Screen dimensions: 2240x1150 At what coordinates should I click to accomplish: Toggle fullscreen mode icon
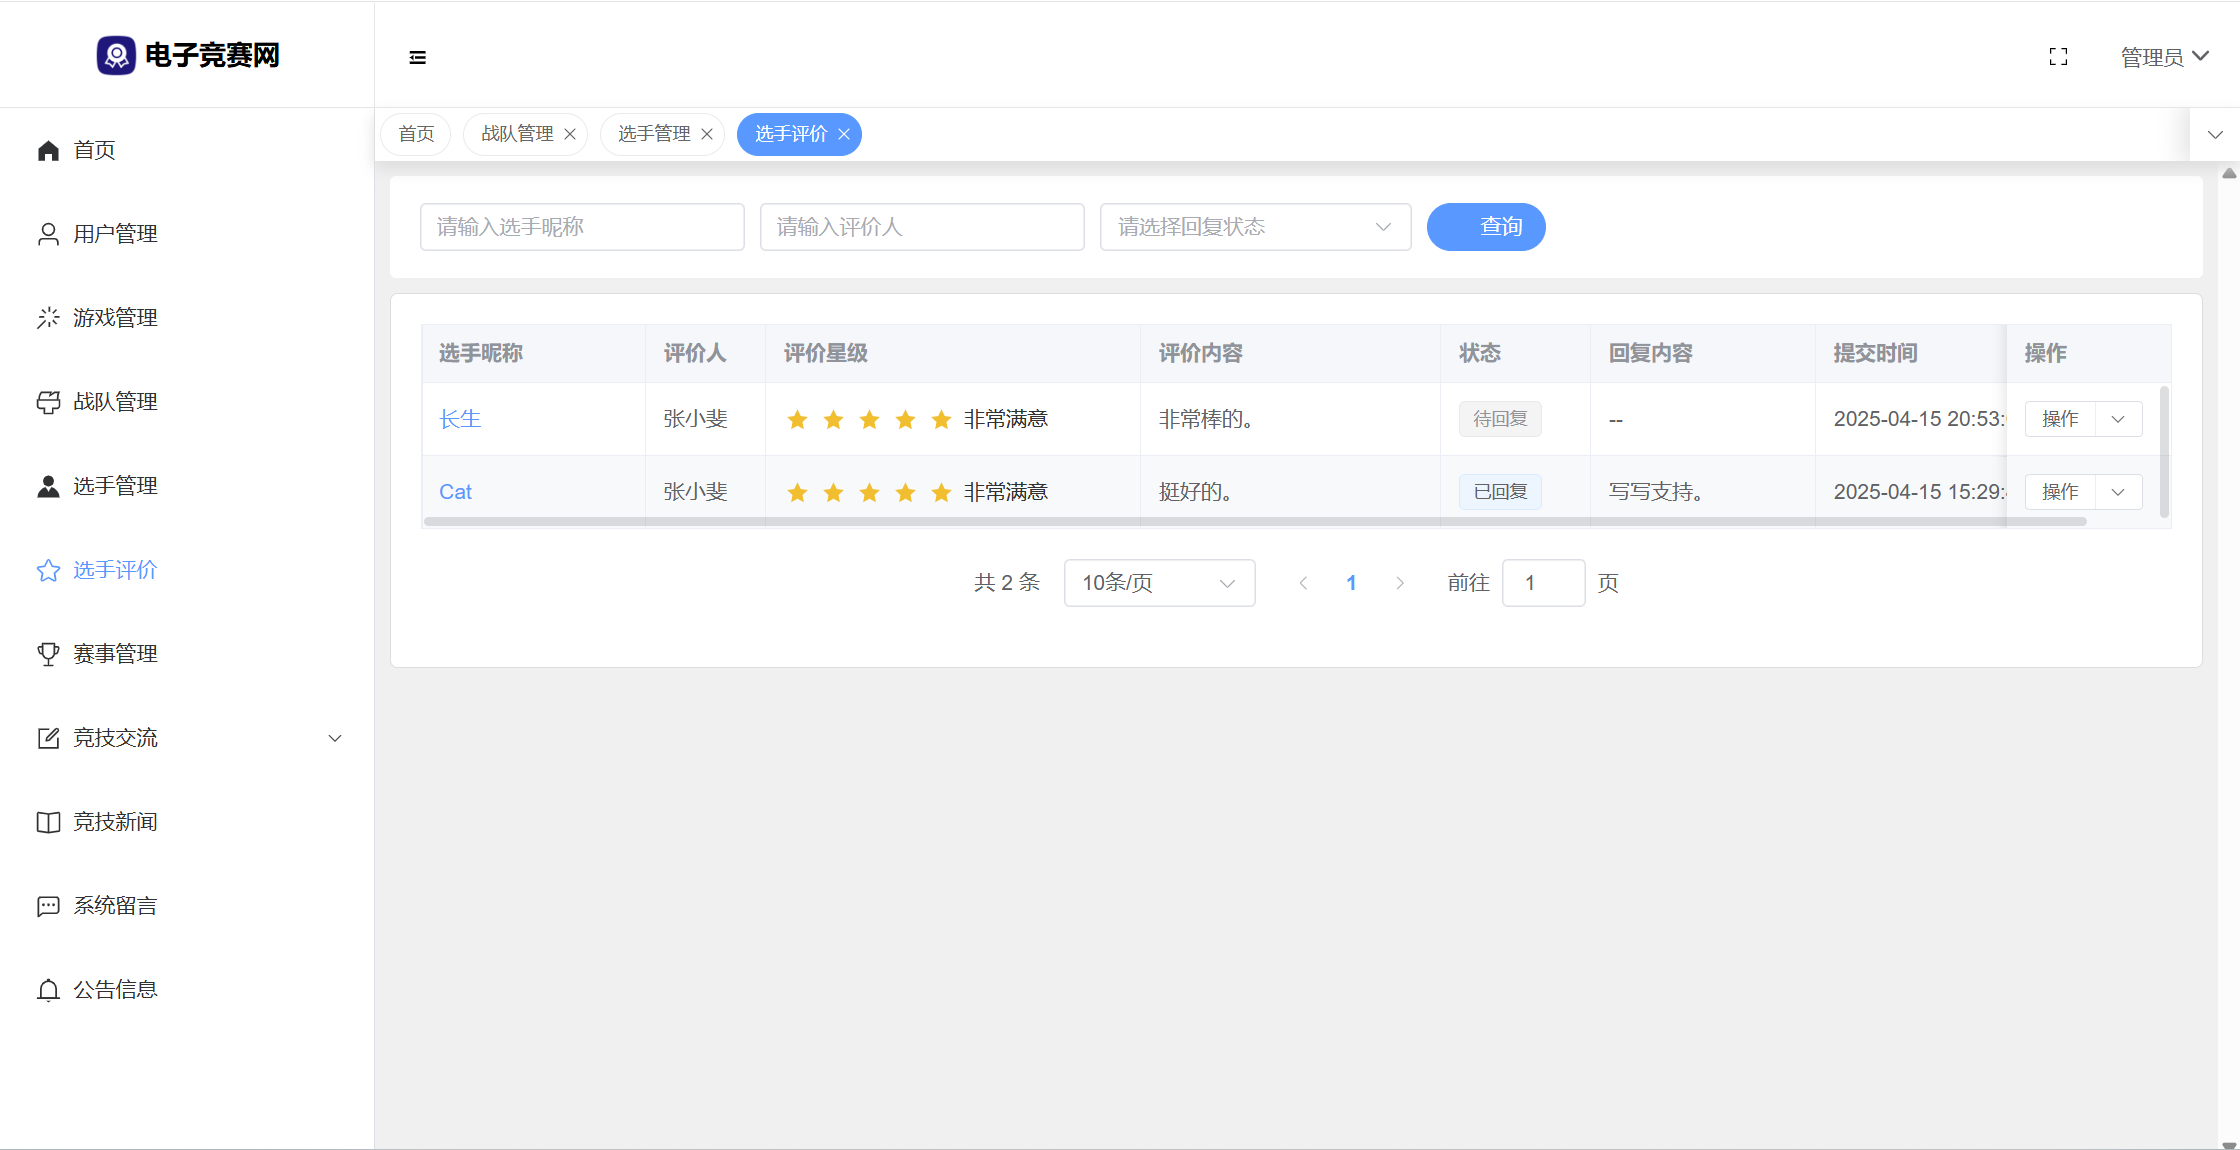coord(2058,57)
